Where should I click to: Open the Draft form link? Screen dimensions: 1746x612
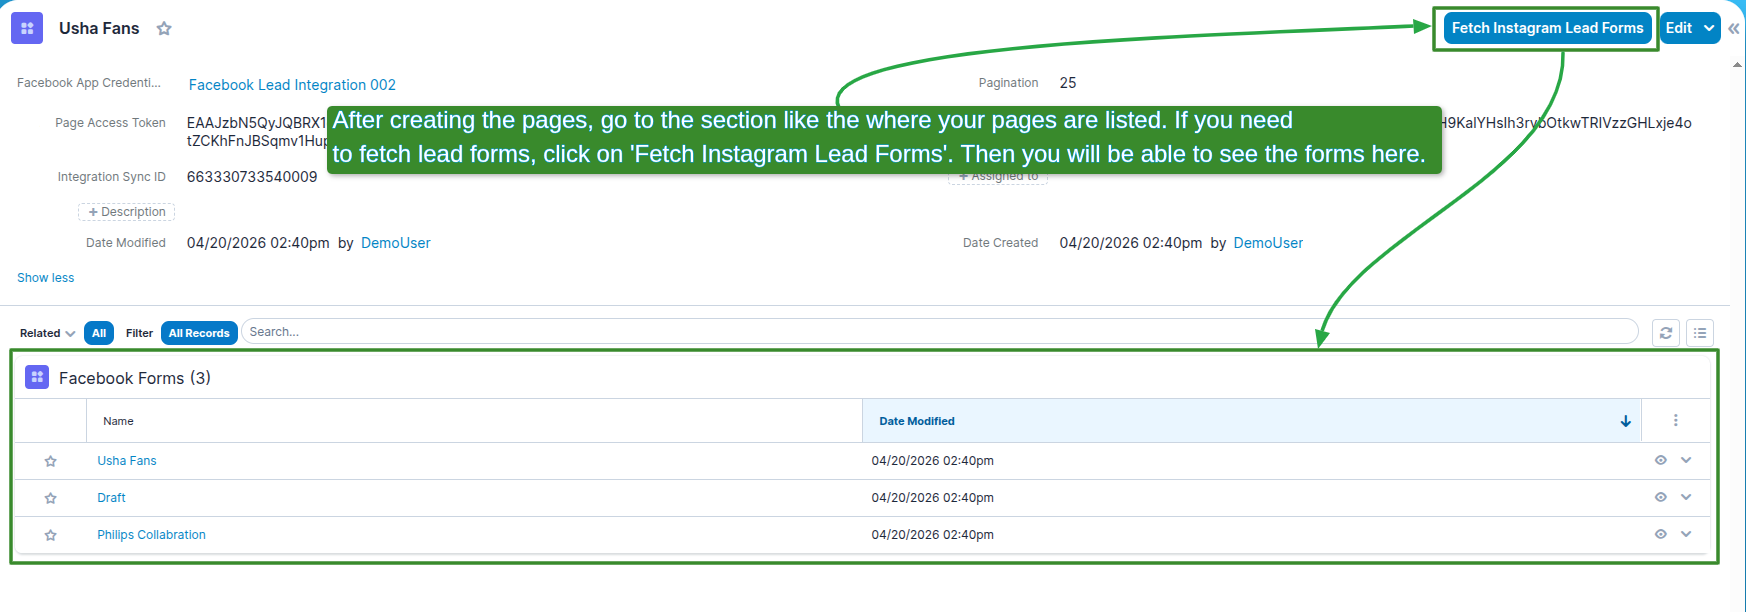point(111,498)
